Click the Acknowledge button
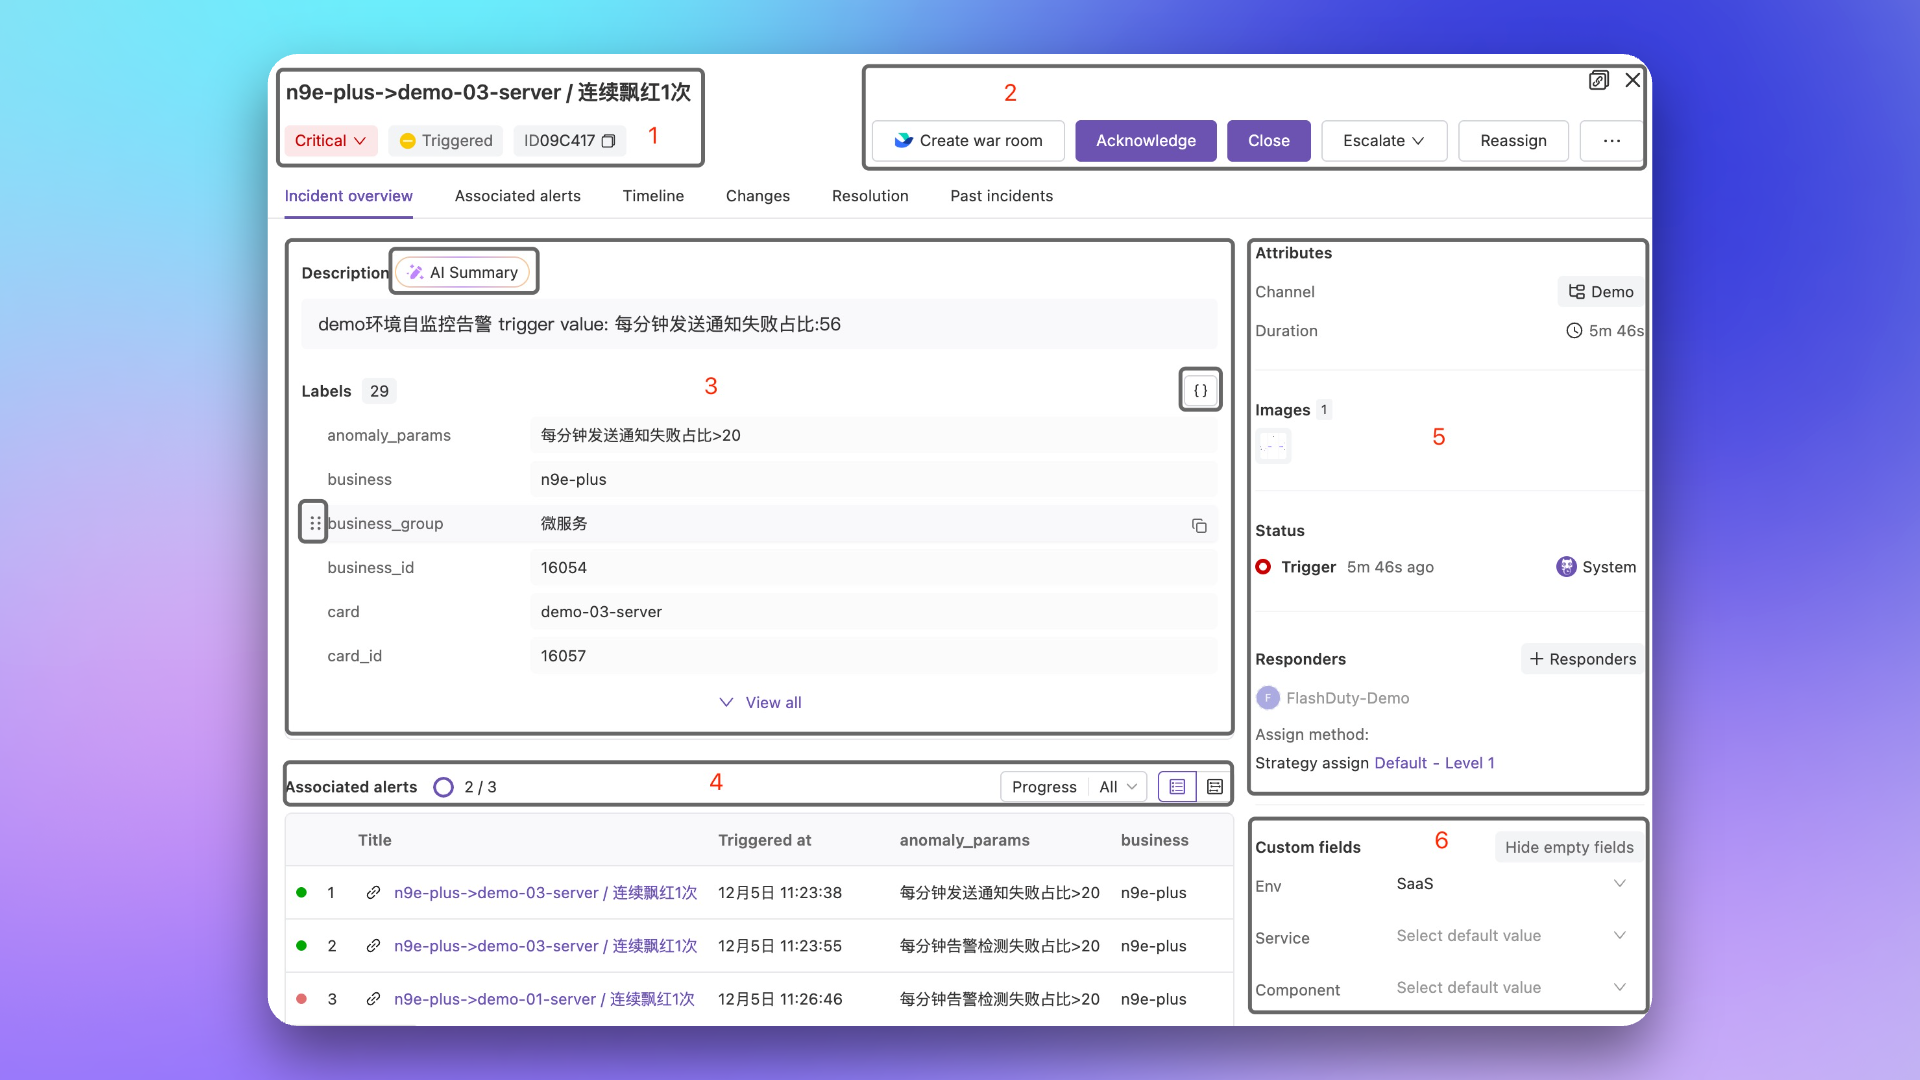1920x1080 pixels. (x=1145, y=141)
